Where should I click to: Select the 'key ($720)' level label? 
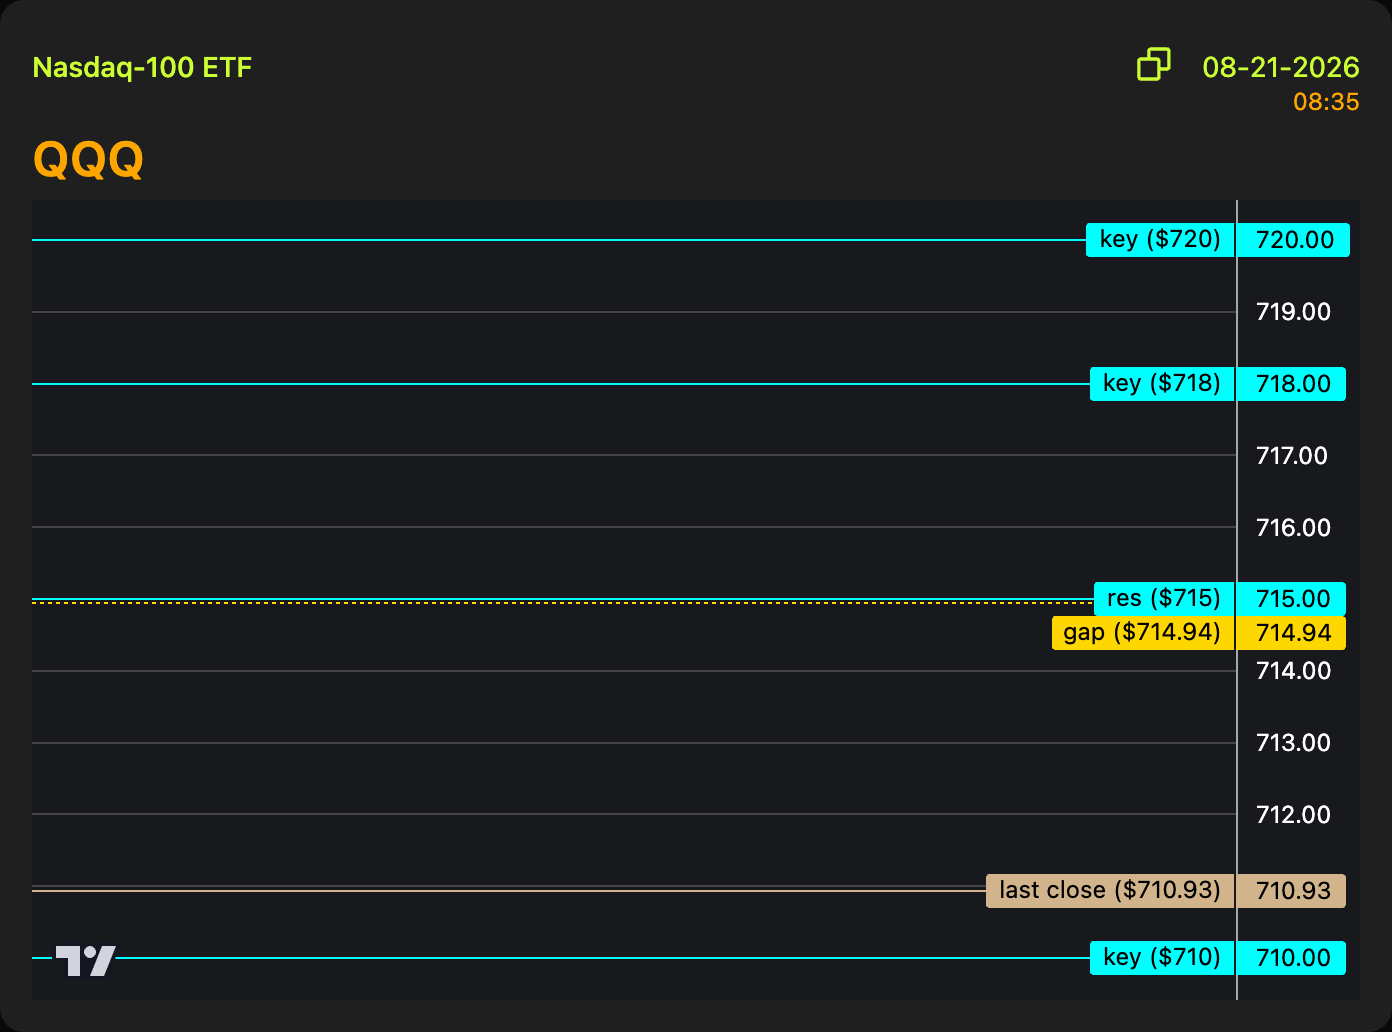coord(1160,240)
